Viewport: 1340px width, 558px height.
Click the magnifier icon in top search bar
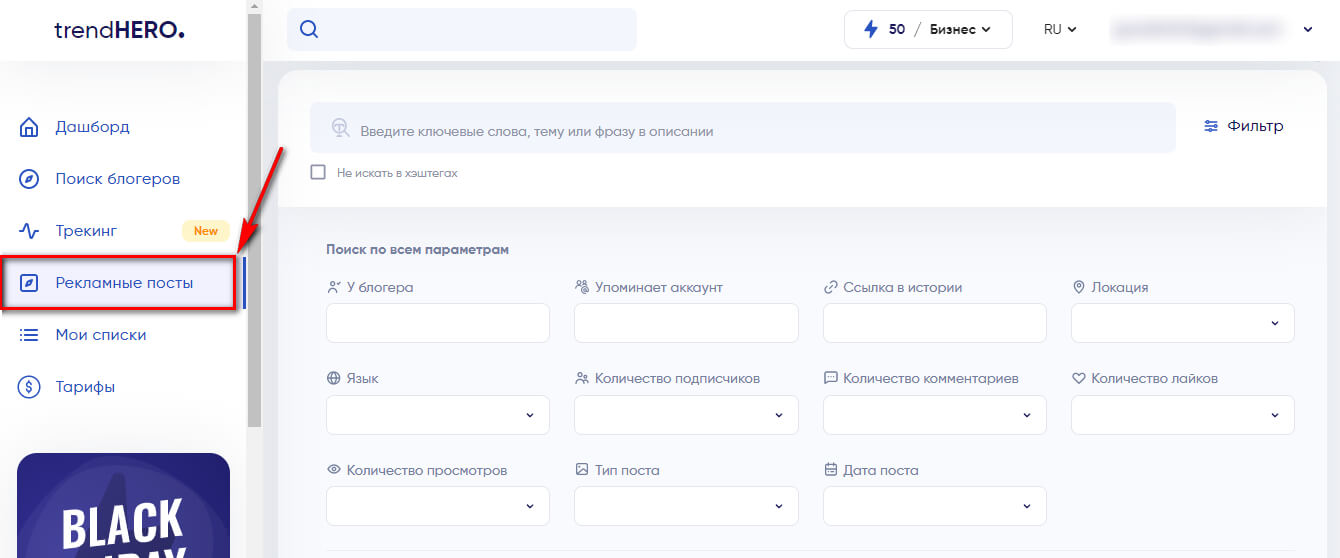[x=309, y=29]
